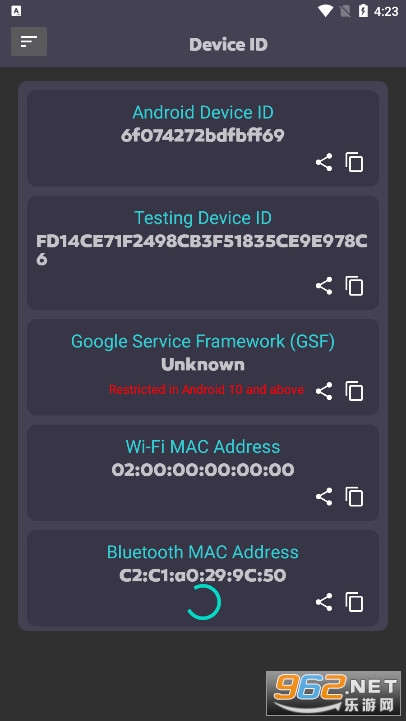
Task: Tap the red Restricted in Android 10 notice
Action: tap(206, 390)
